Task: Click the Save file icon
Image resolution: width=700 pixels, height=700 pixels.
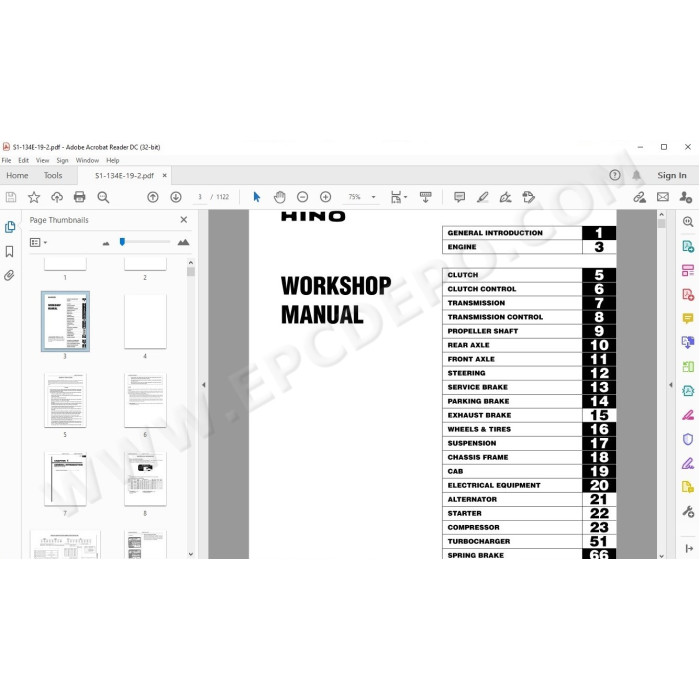Action: coord(11,197)
